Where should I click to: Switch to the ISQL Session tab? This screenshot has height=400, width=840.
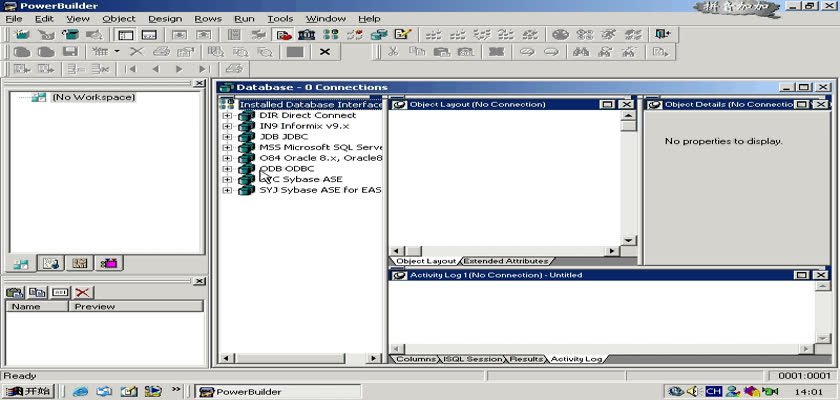473,359
